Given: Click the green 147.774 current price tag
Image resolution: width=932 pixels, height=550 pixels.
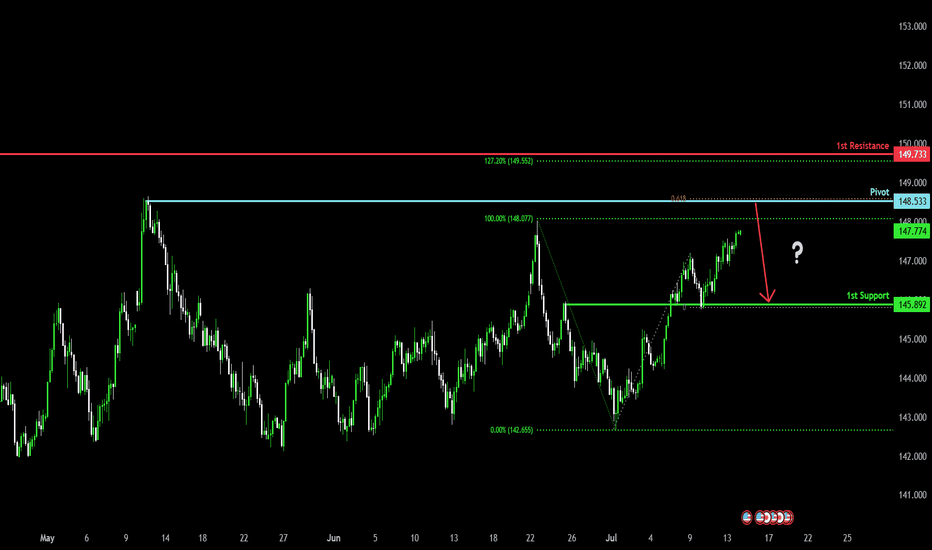Looking at the screenshot, I should [912, 231].
